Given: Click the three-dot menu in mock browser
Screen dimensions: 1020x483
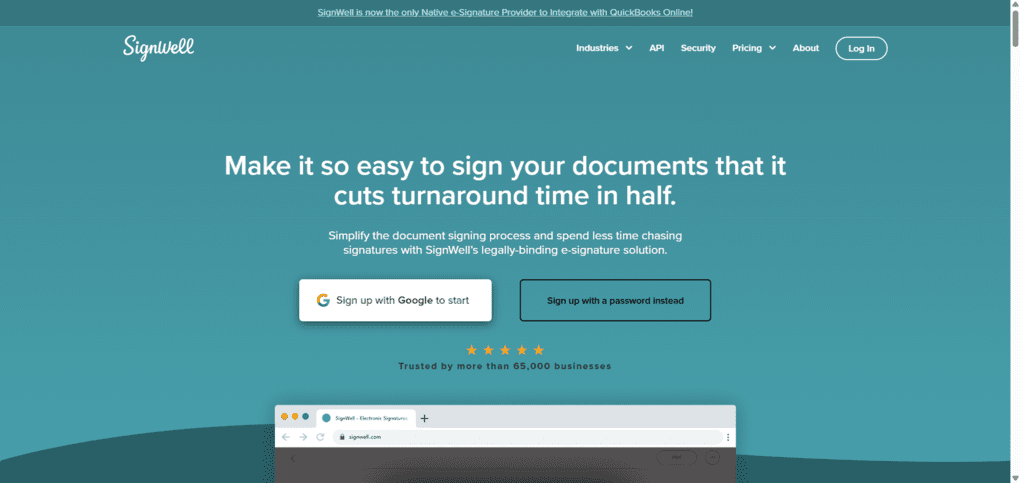Looking at the screenshot, I should coord(728,437).
